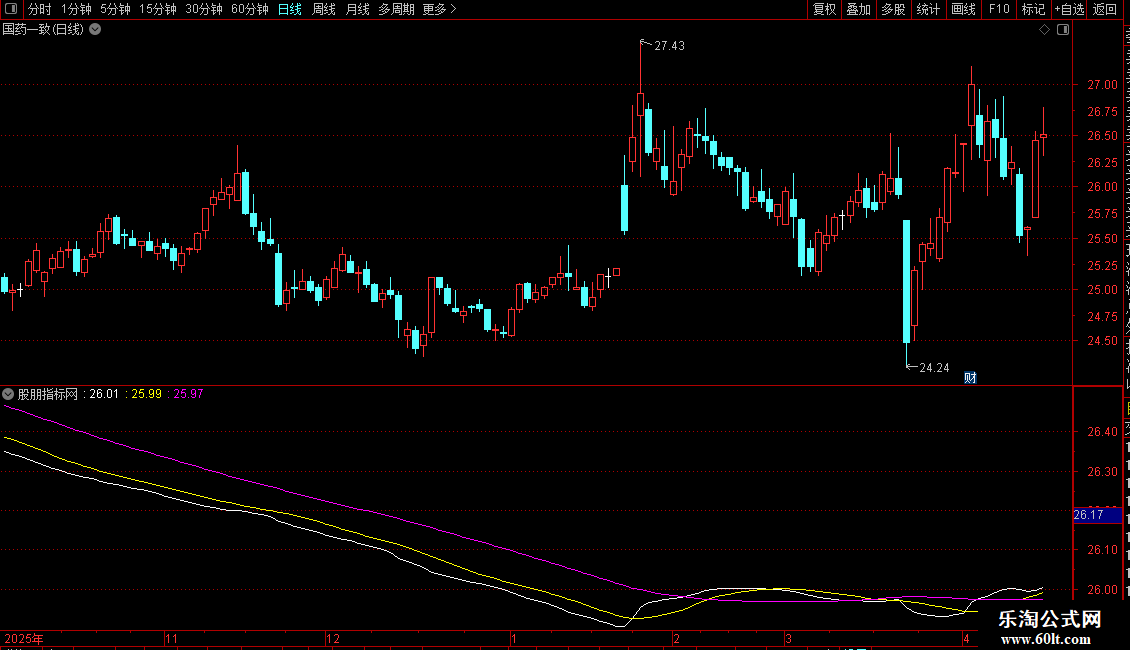
Task: Click the magenta 25.97 indicator value
Action: 188,393
